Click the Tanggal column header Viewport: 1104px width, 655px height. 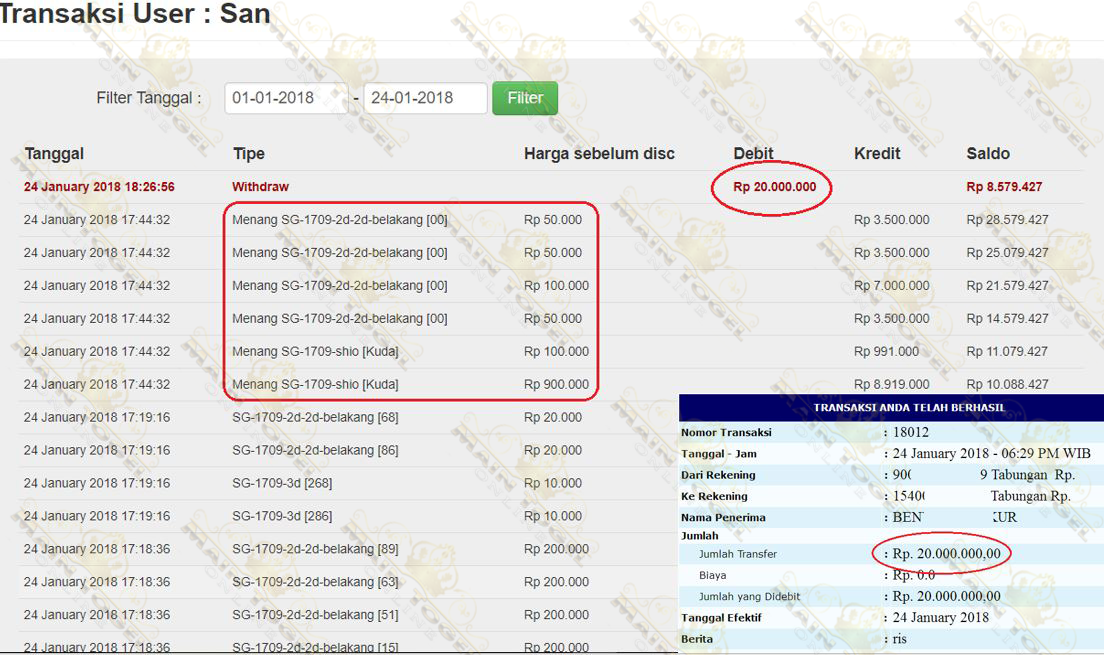[54, 154]
